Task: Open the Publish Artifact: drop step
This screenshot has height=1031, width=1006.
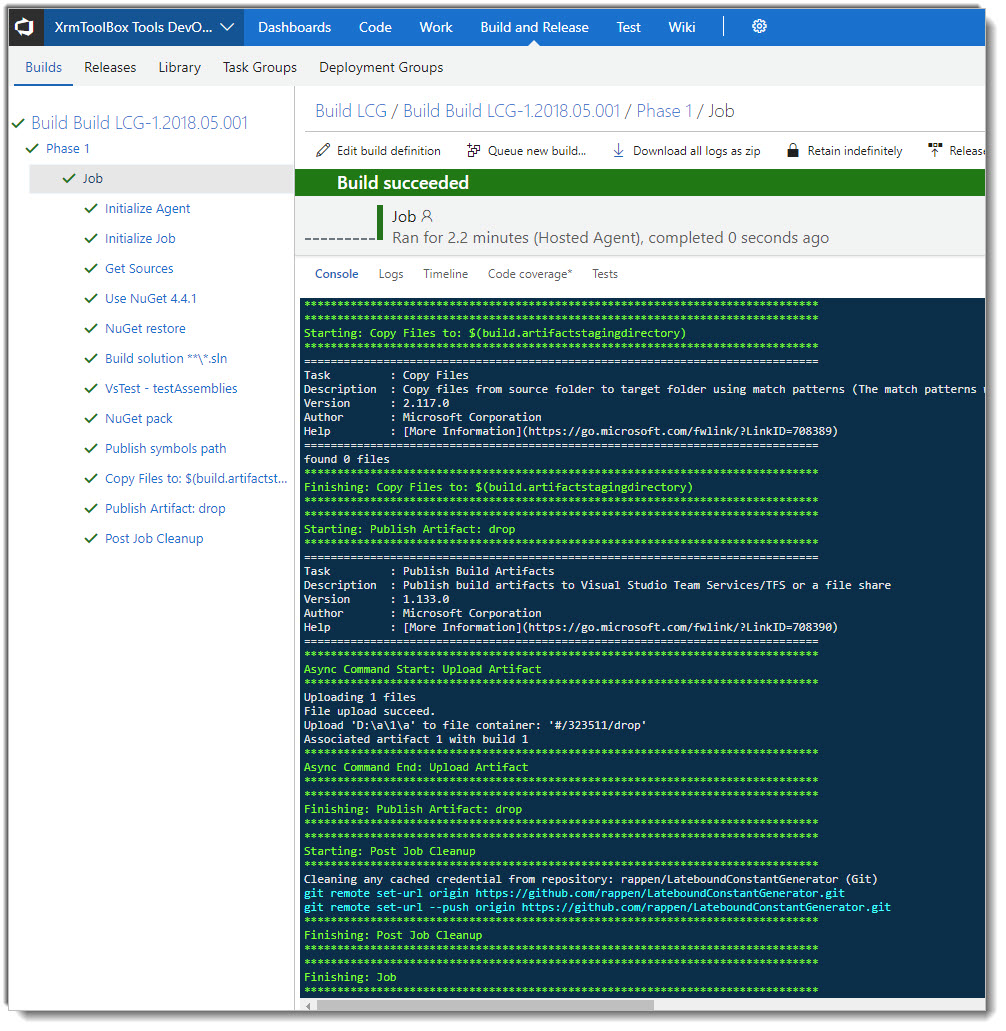Action: (165, 509)
